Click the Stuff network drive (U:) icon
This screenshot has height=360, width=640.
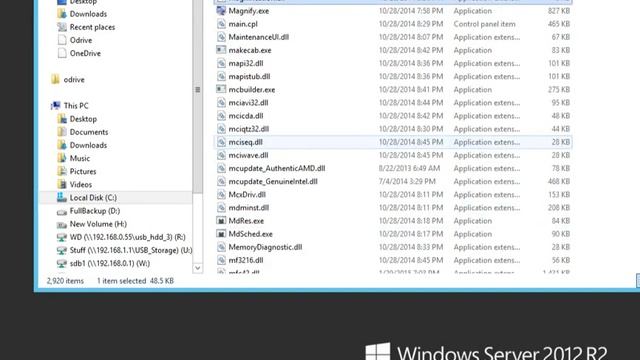pos(62,250)
